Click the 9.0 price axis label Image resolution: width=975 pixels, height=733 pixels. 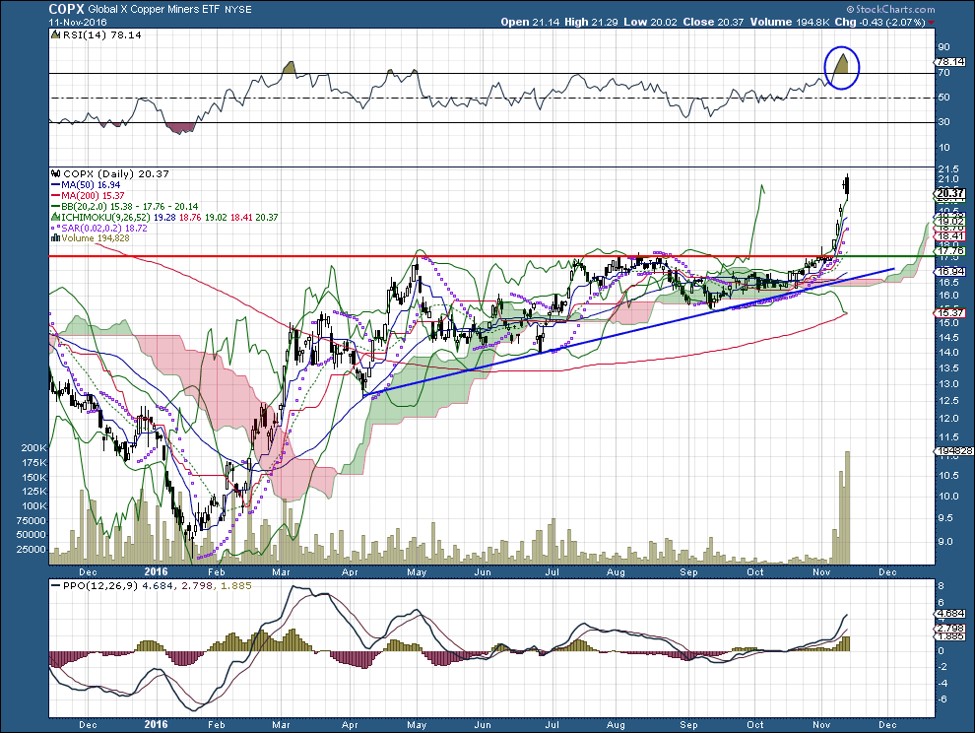point(945,542)
